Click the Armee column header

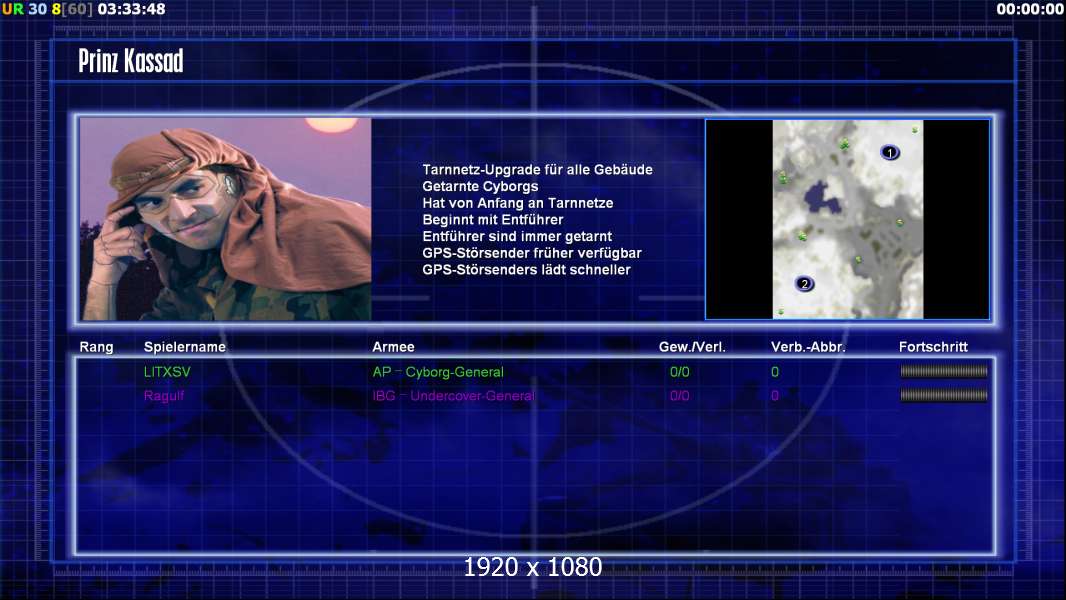[393, 347]
